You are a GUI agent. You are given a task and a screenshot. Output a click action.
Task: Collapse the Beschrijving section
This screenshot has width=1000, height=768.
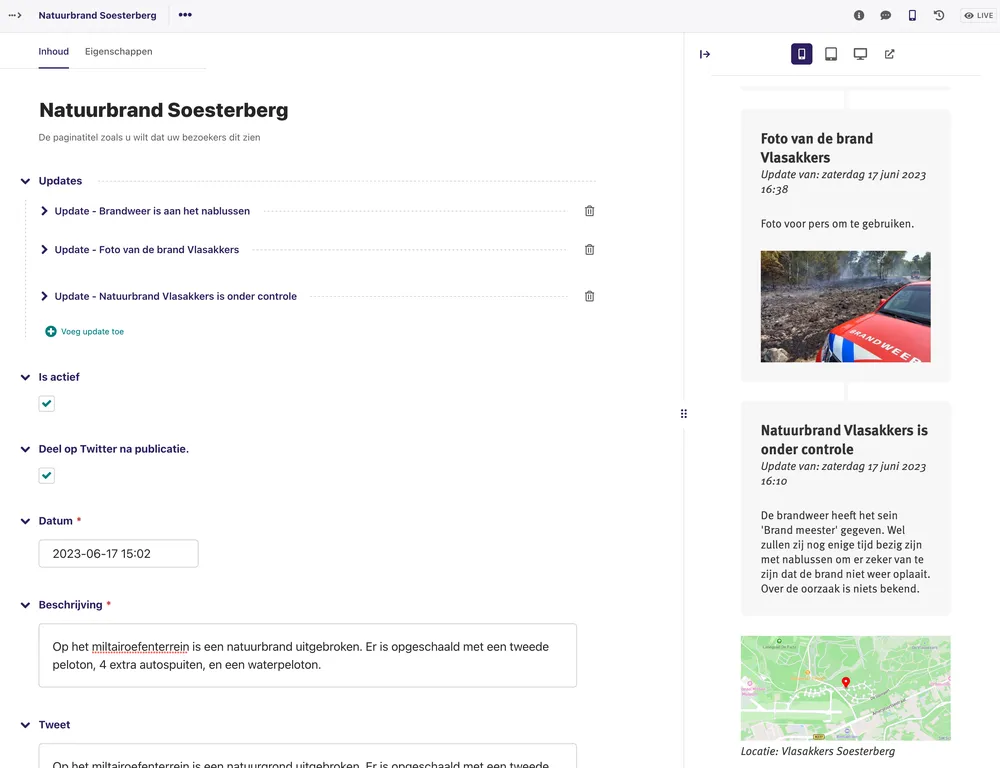[x=24, y=604]
